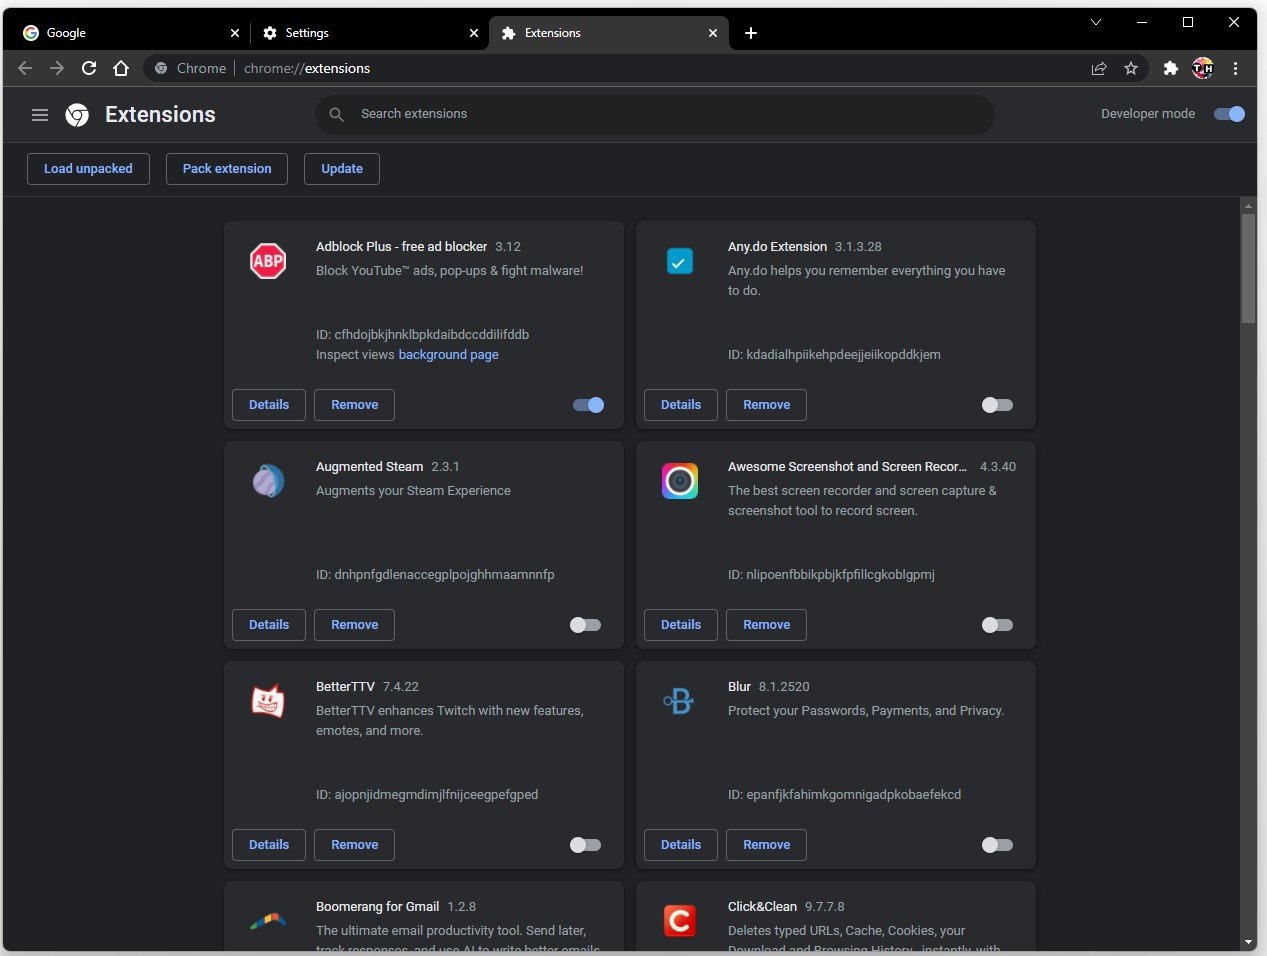
Task: Switch to the Google tab
Action: tap(125, 33)
